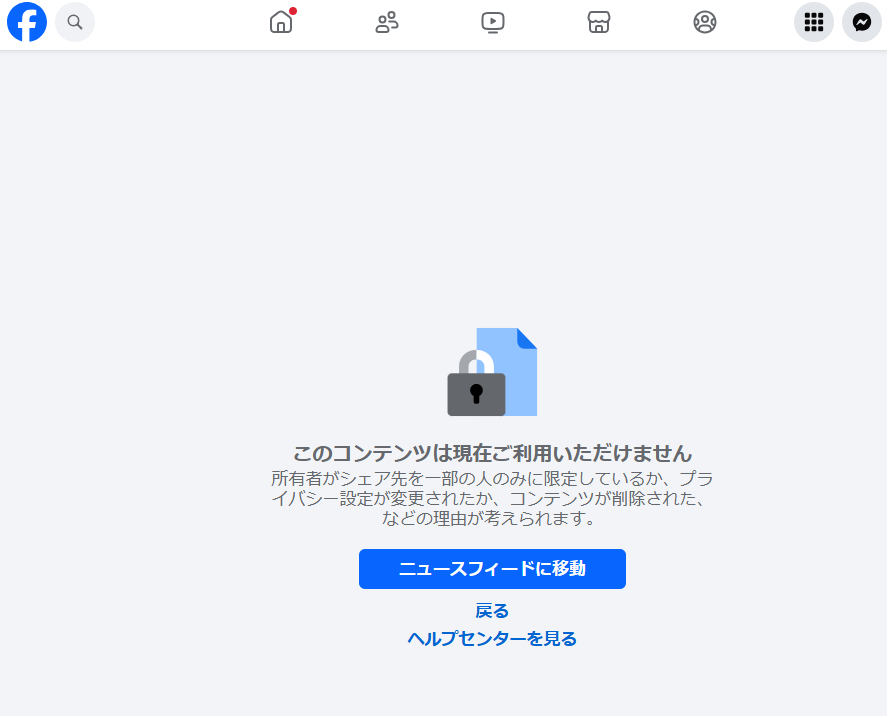Open the nine-dot menu grid icon

tap(814, 22)
